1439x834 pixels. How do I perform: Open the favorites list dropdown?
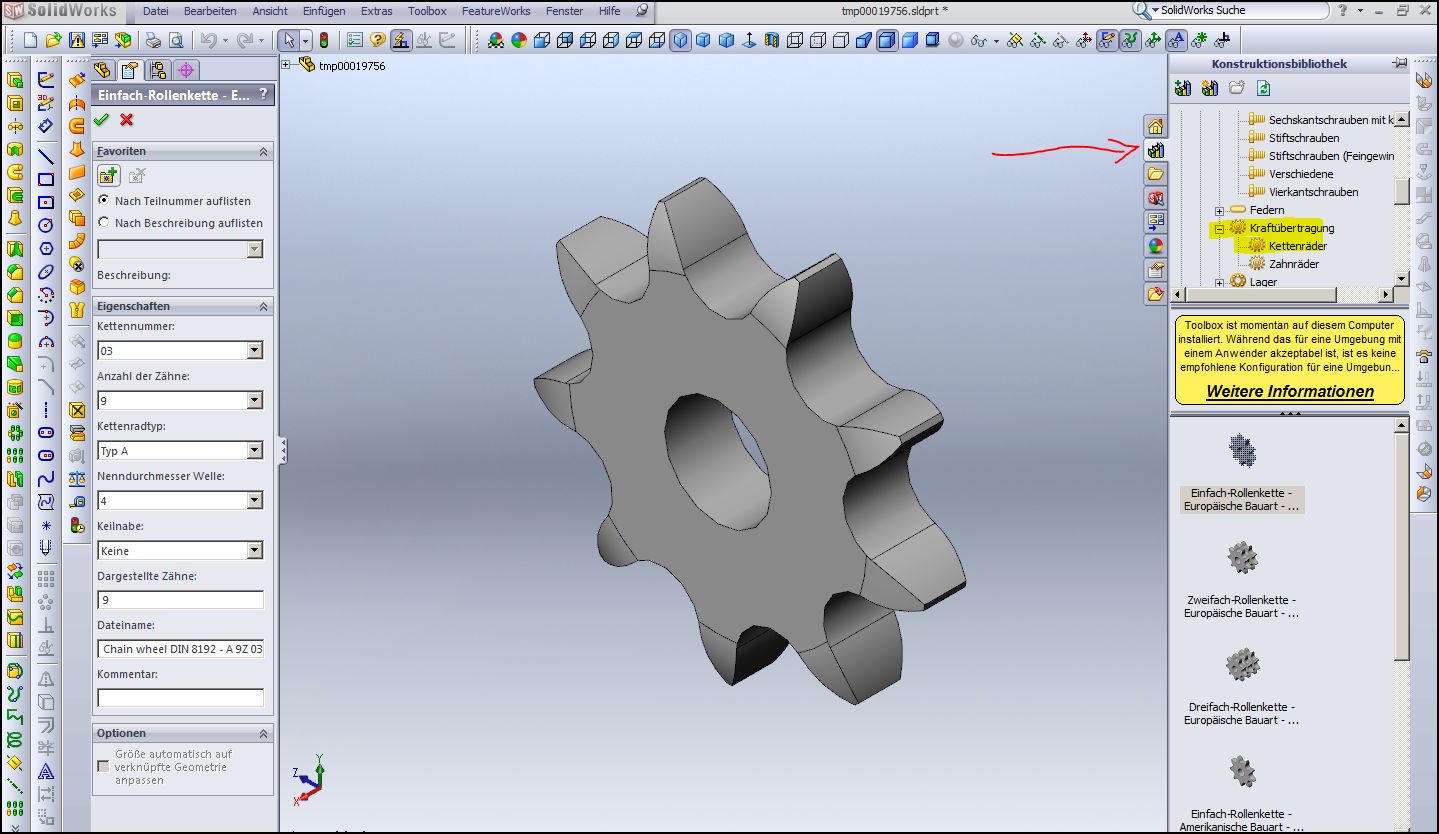point(254,250)
